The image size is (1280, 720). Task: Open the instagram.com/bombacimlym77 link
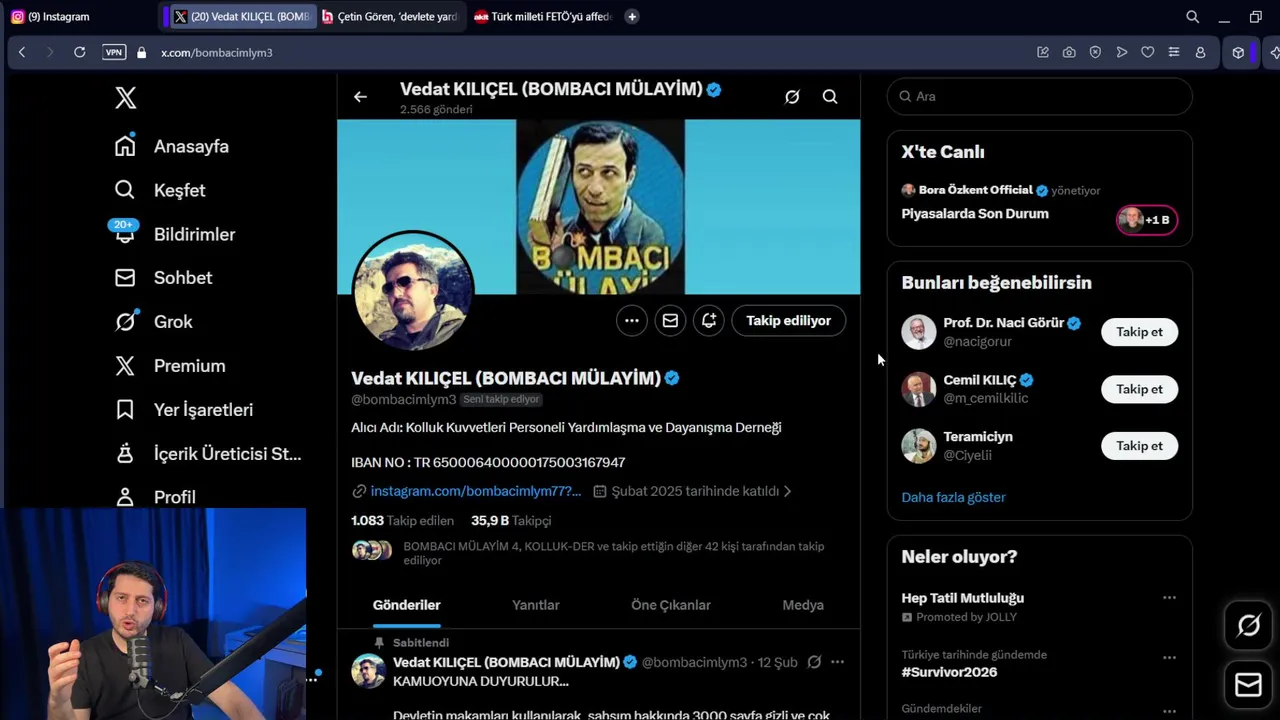pyautogui.click(x=475, y=491)
